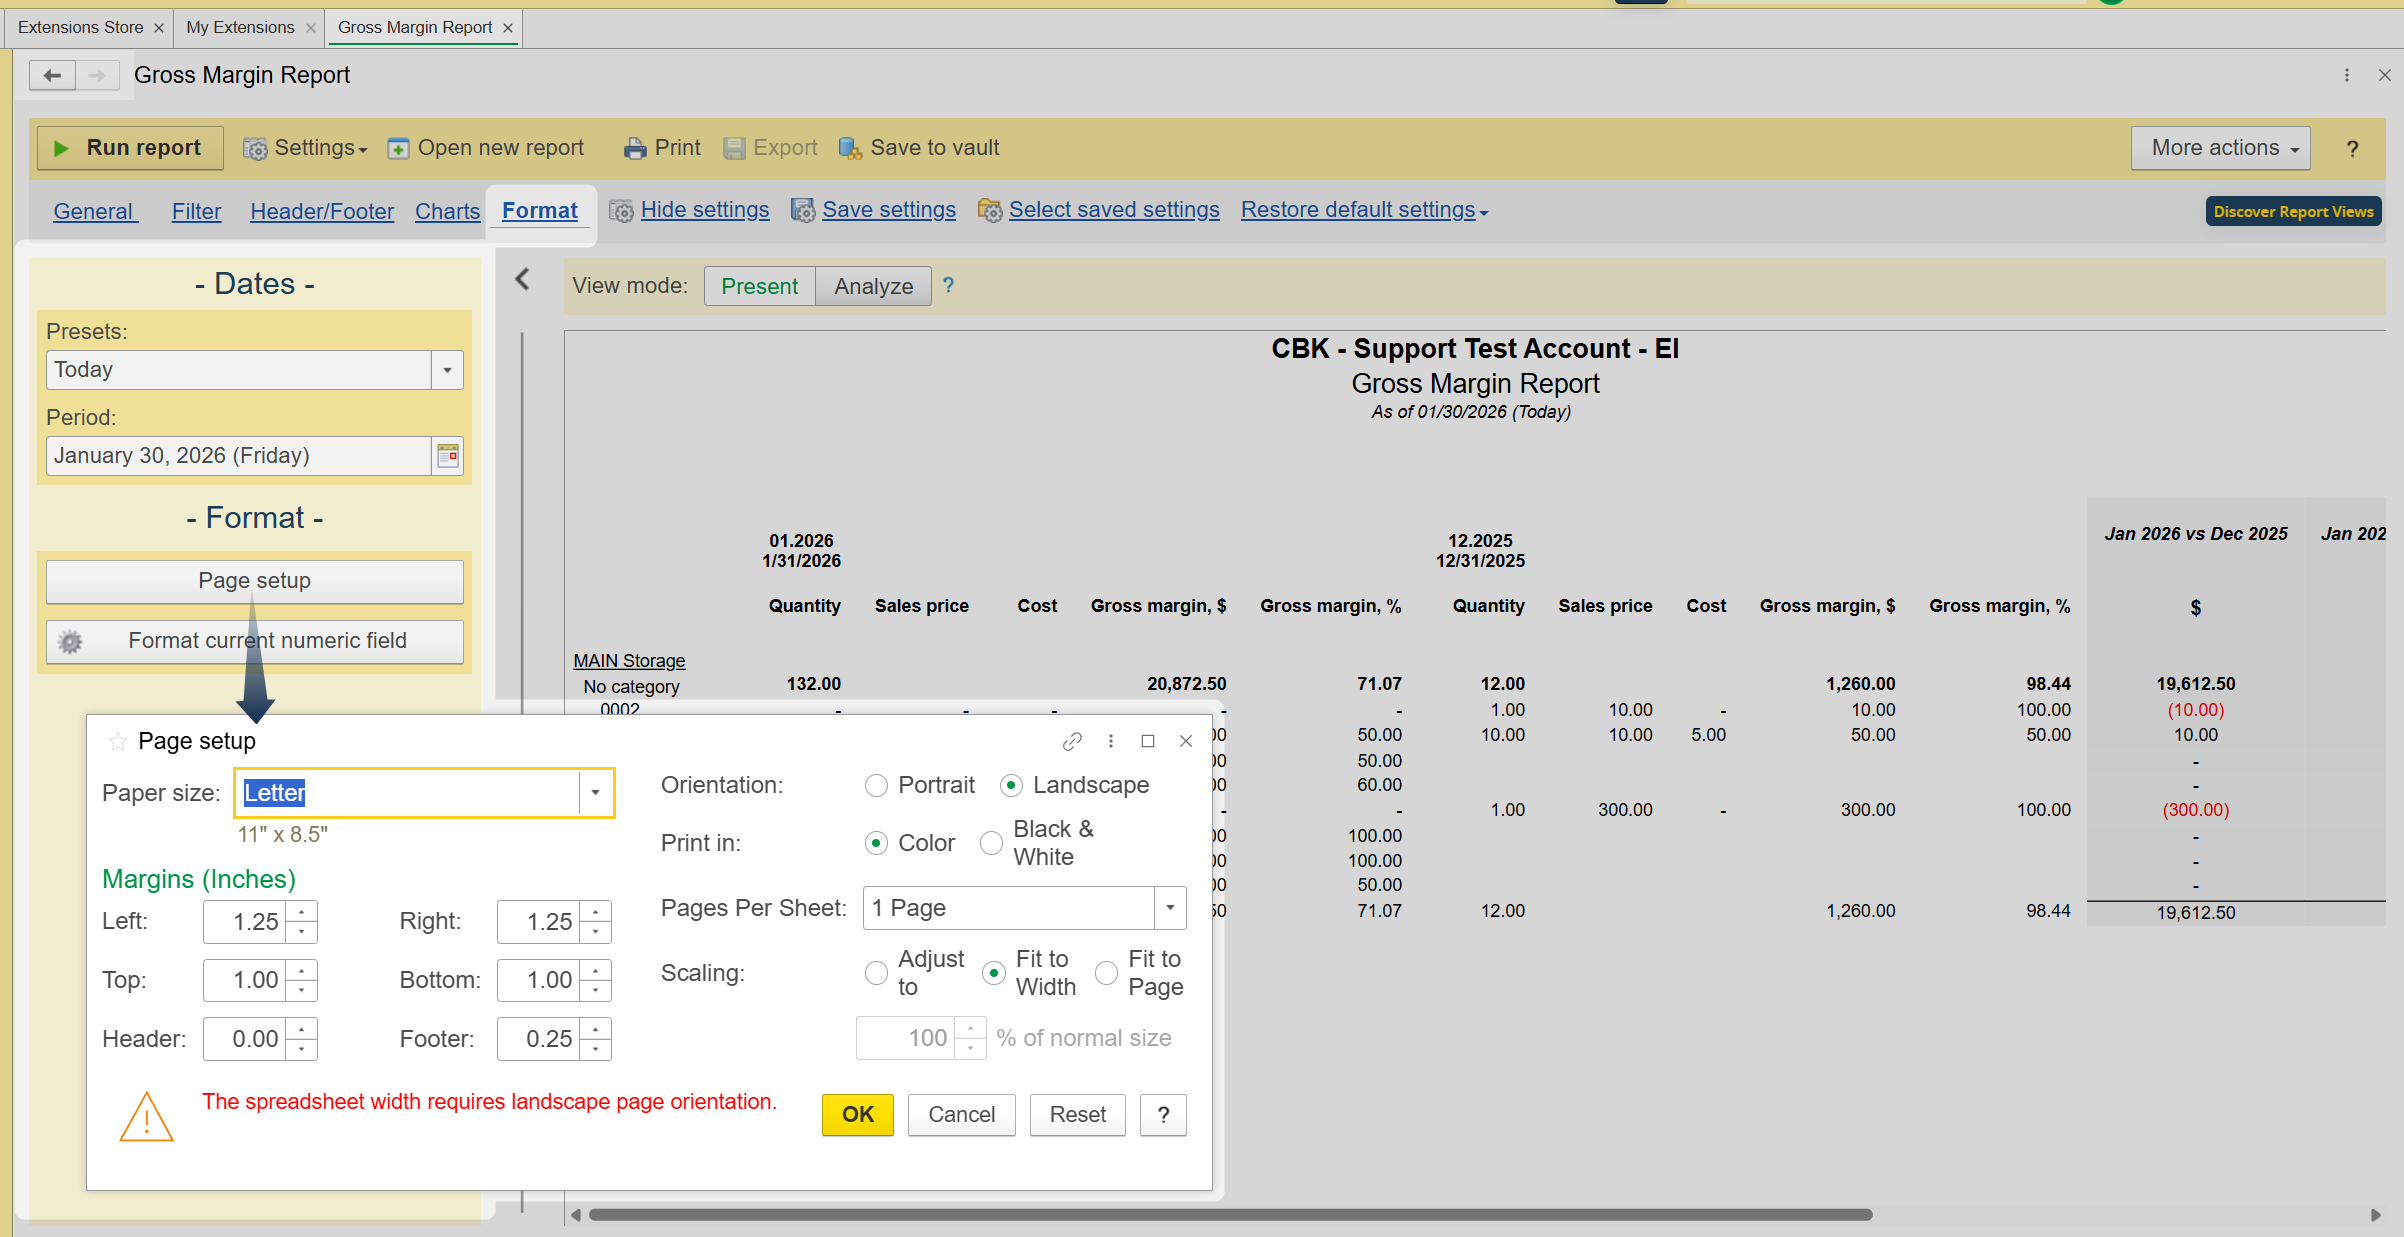Increase the Left margin with the up stepper

click(x=302, y=912)
